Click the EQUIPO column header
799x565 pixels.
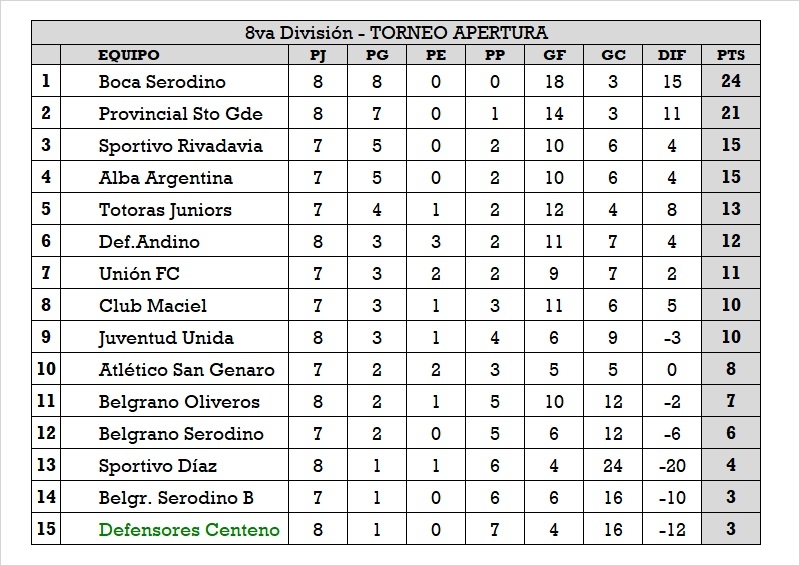click(x=128, y=56)
